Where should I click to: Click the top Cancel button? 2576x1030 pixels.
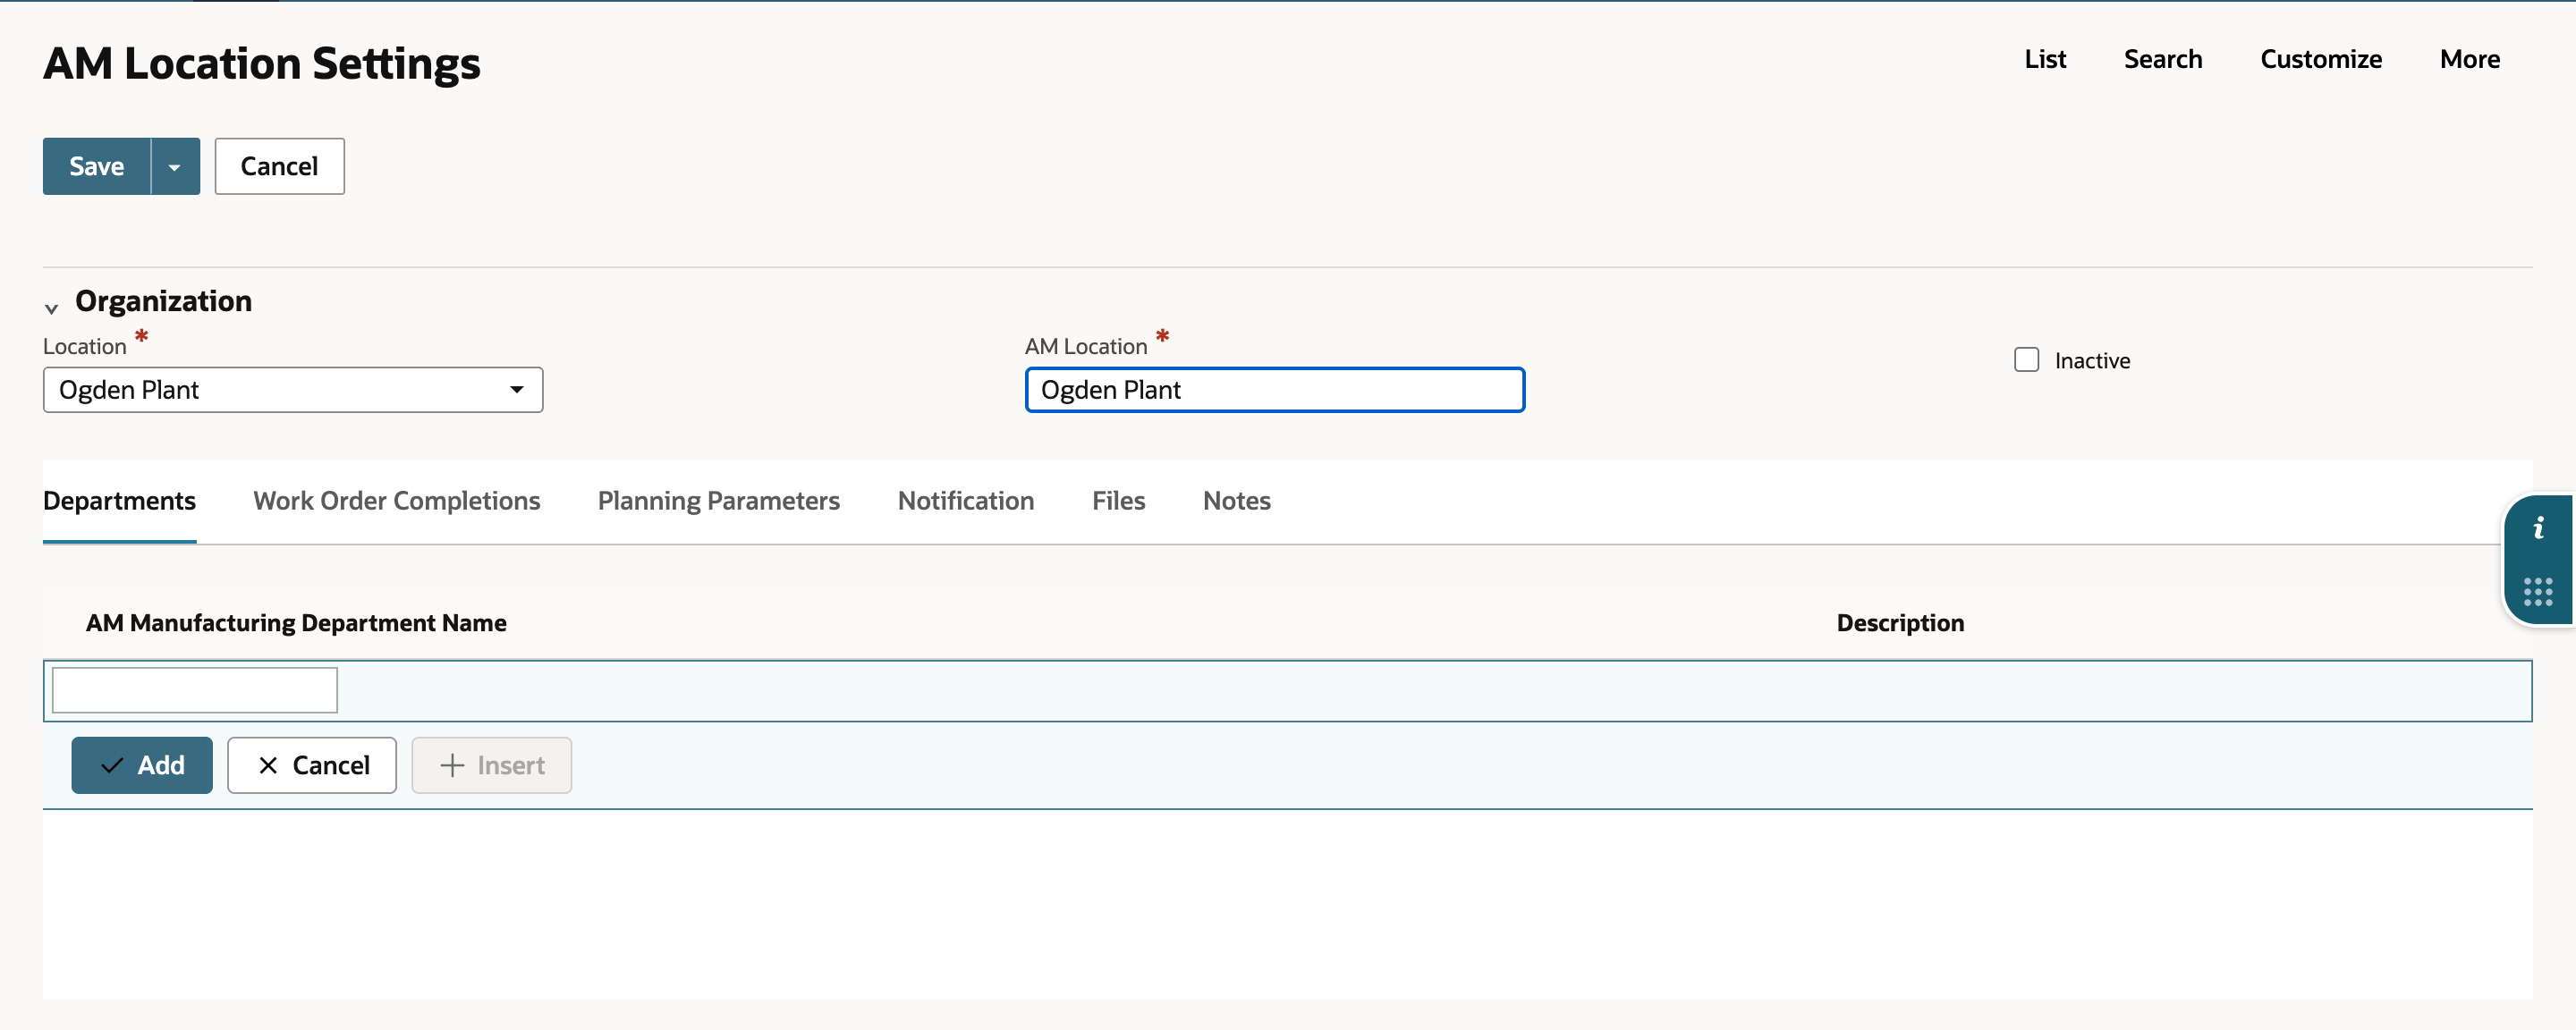279,166
